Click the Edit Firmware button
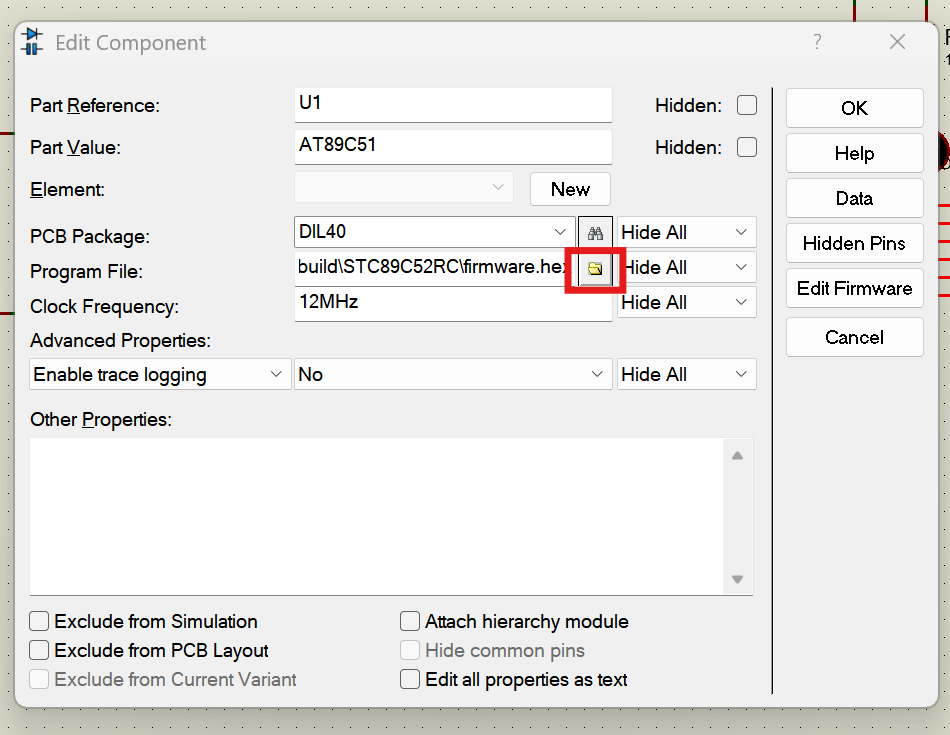950x735 pixels. pos(854,288)
